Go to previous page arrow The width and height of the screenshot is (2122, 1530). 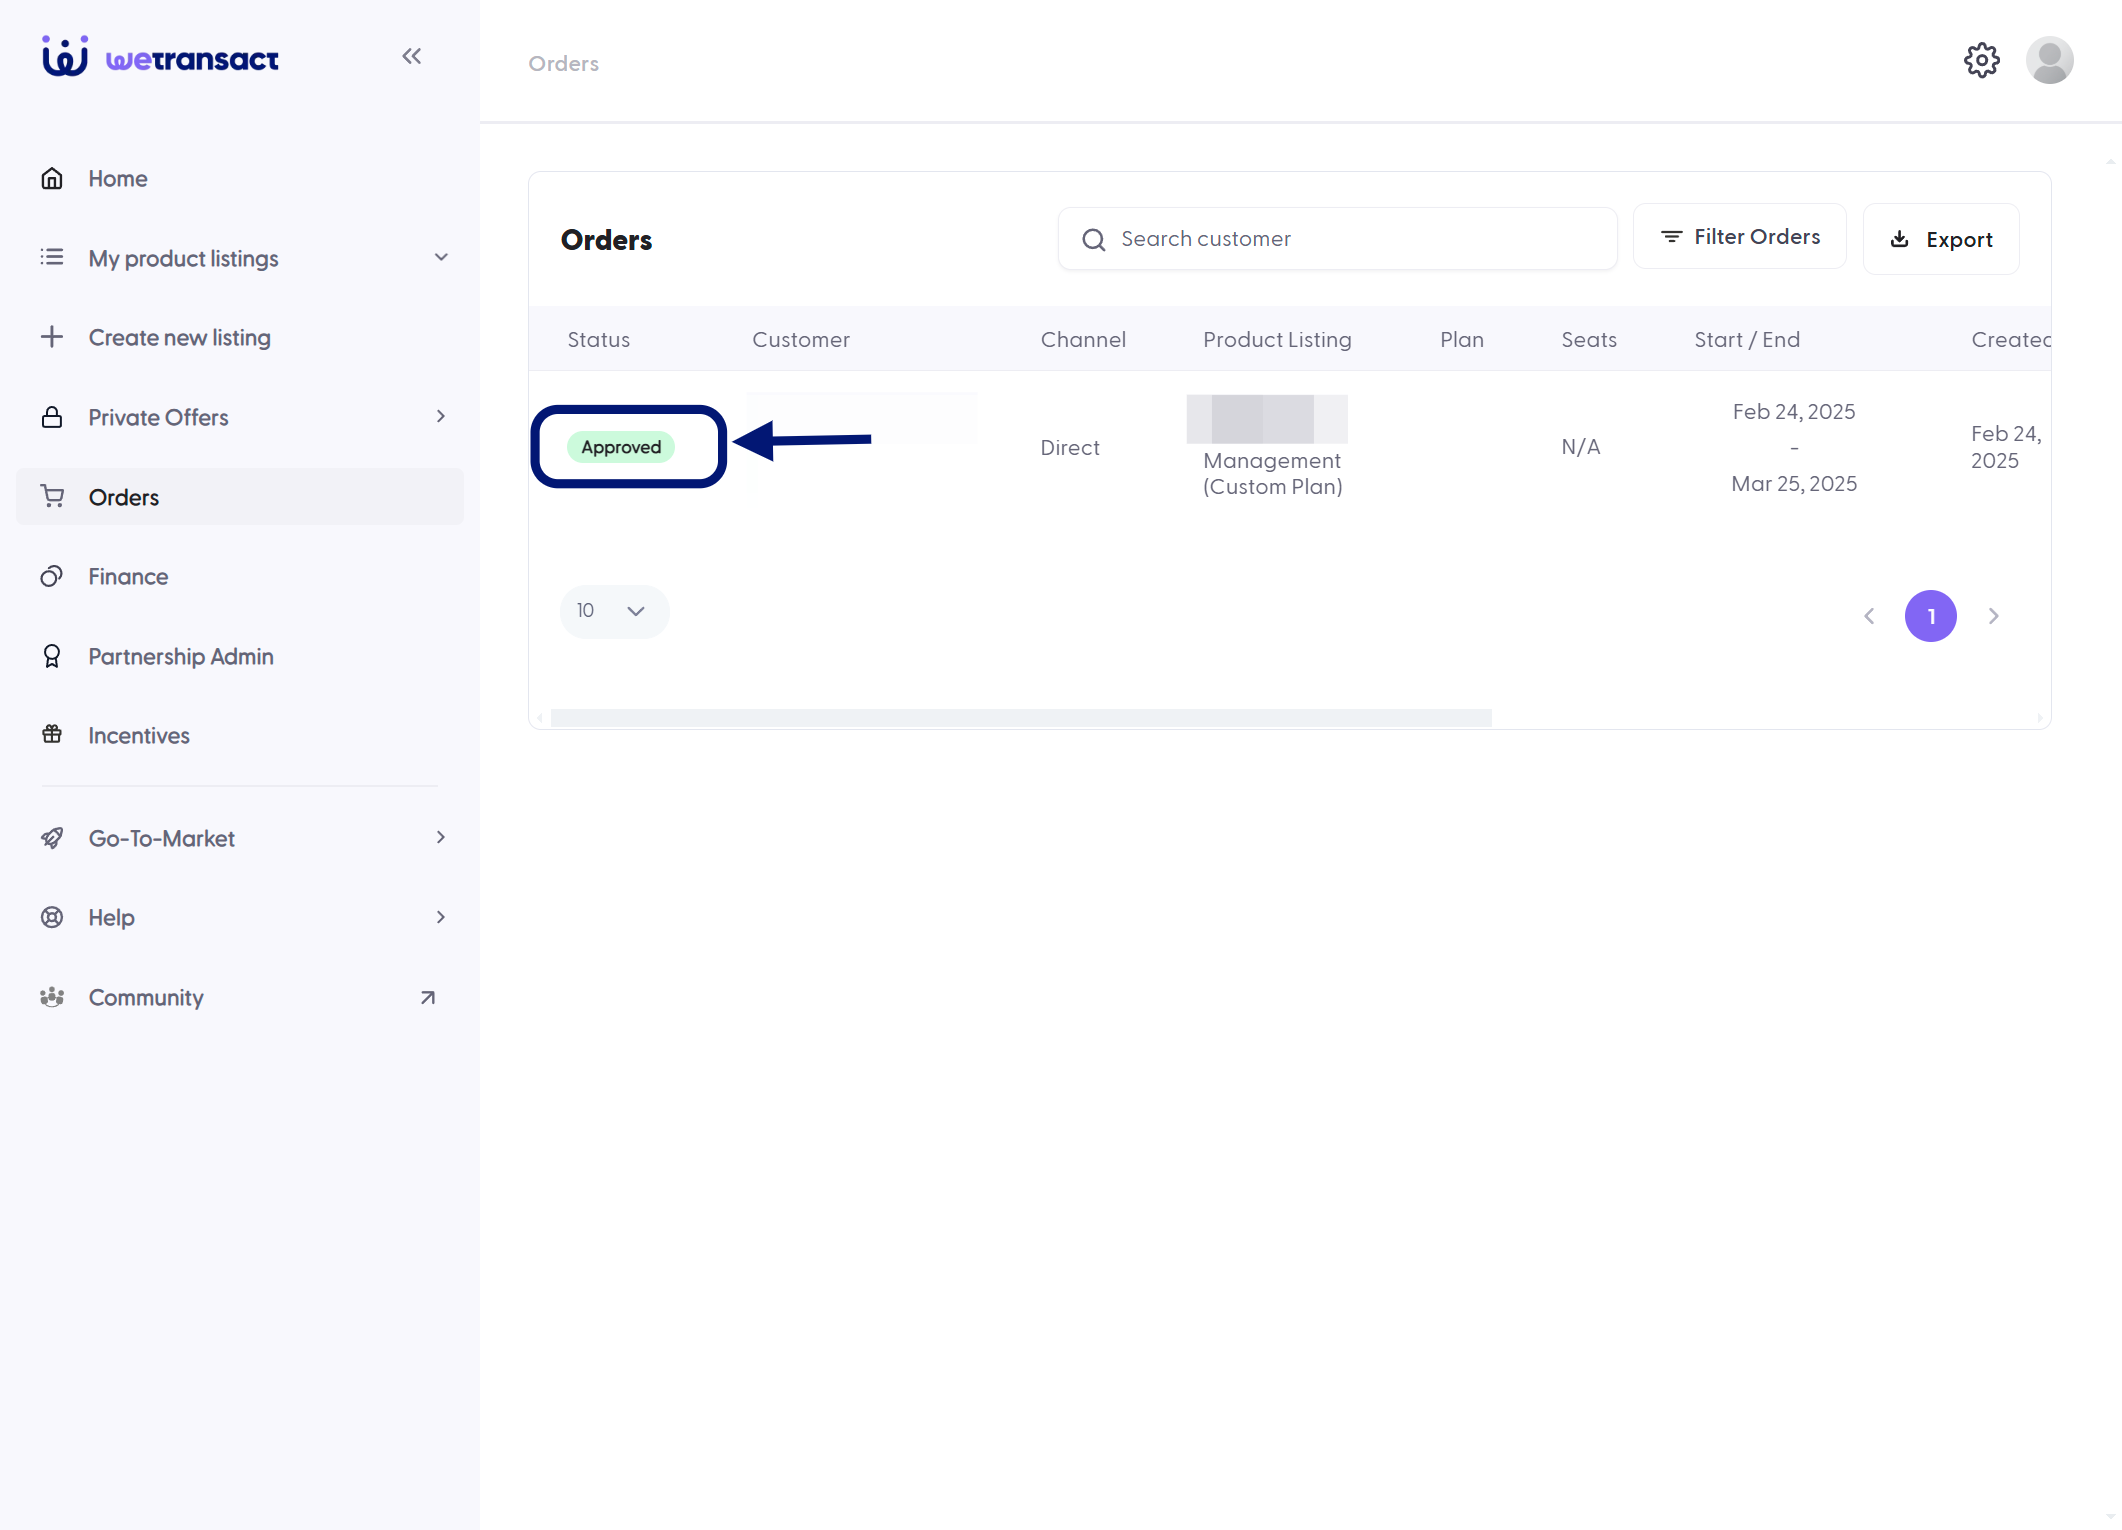[1869, 616]
